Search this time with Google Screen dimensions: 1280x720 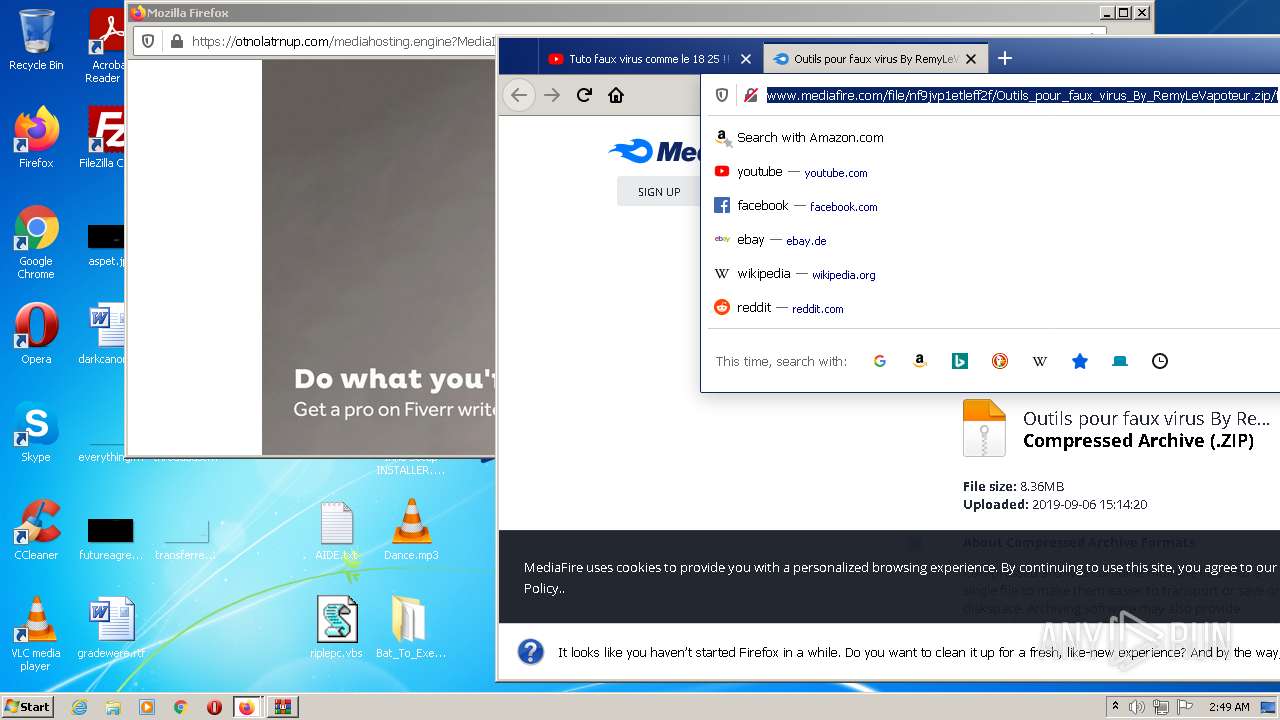tap(880, 361)
